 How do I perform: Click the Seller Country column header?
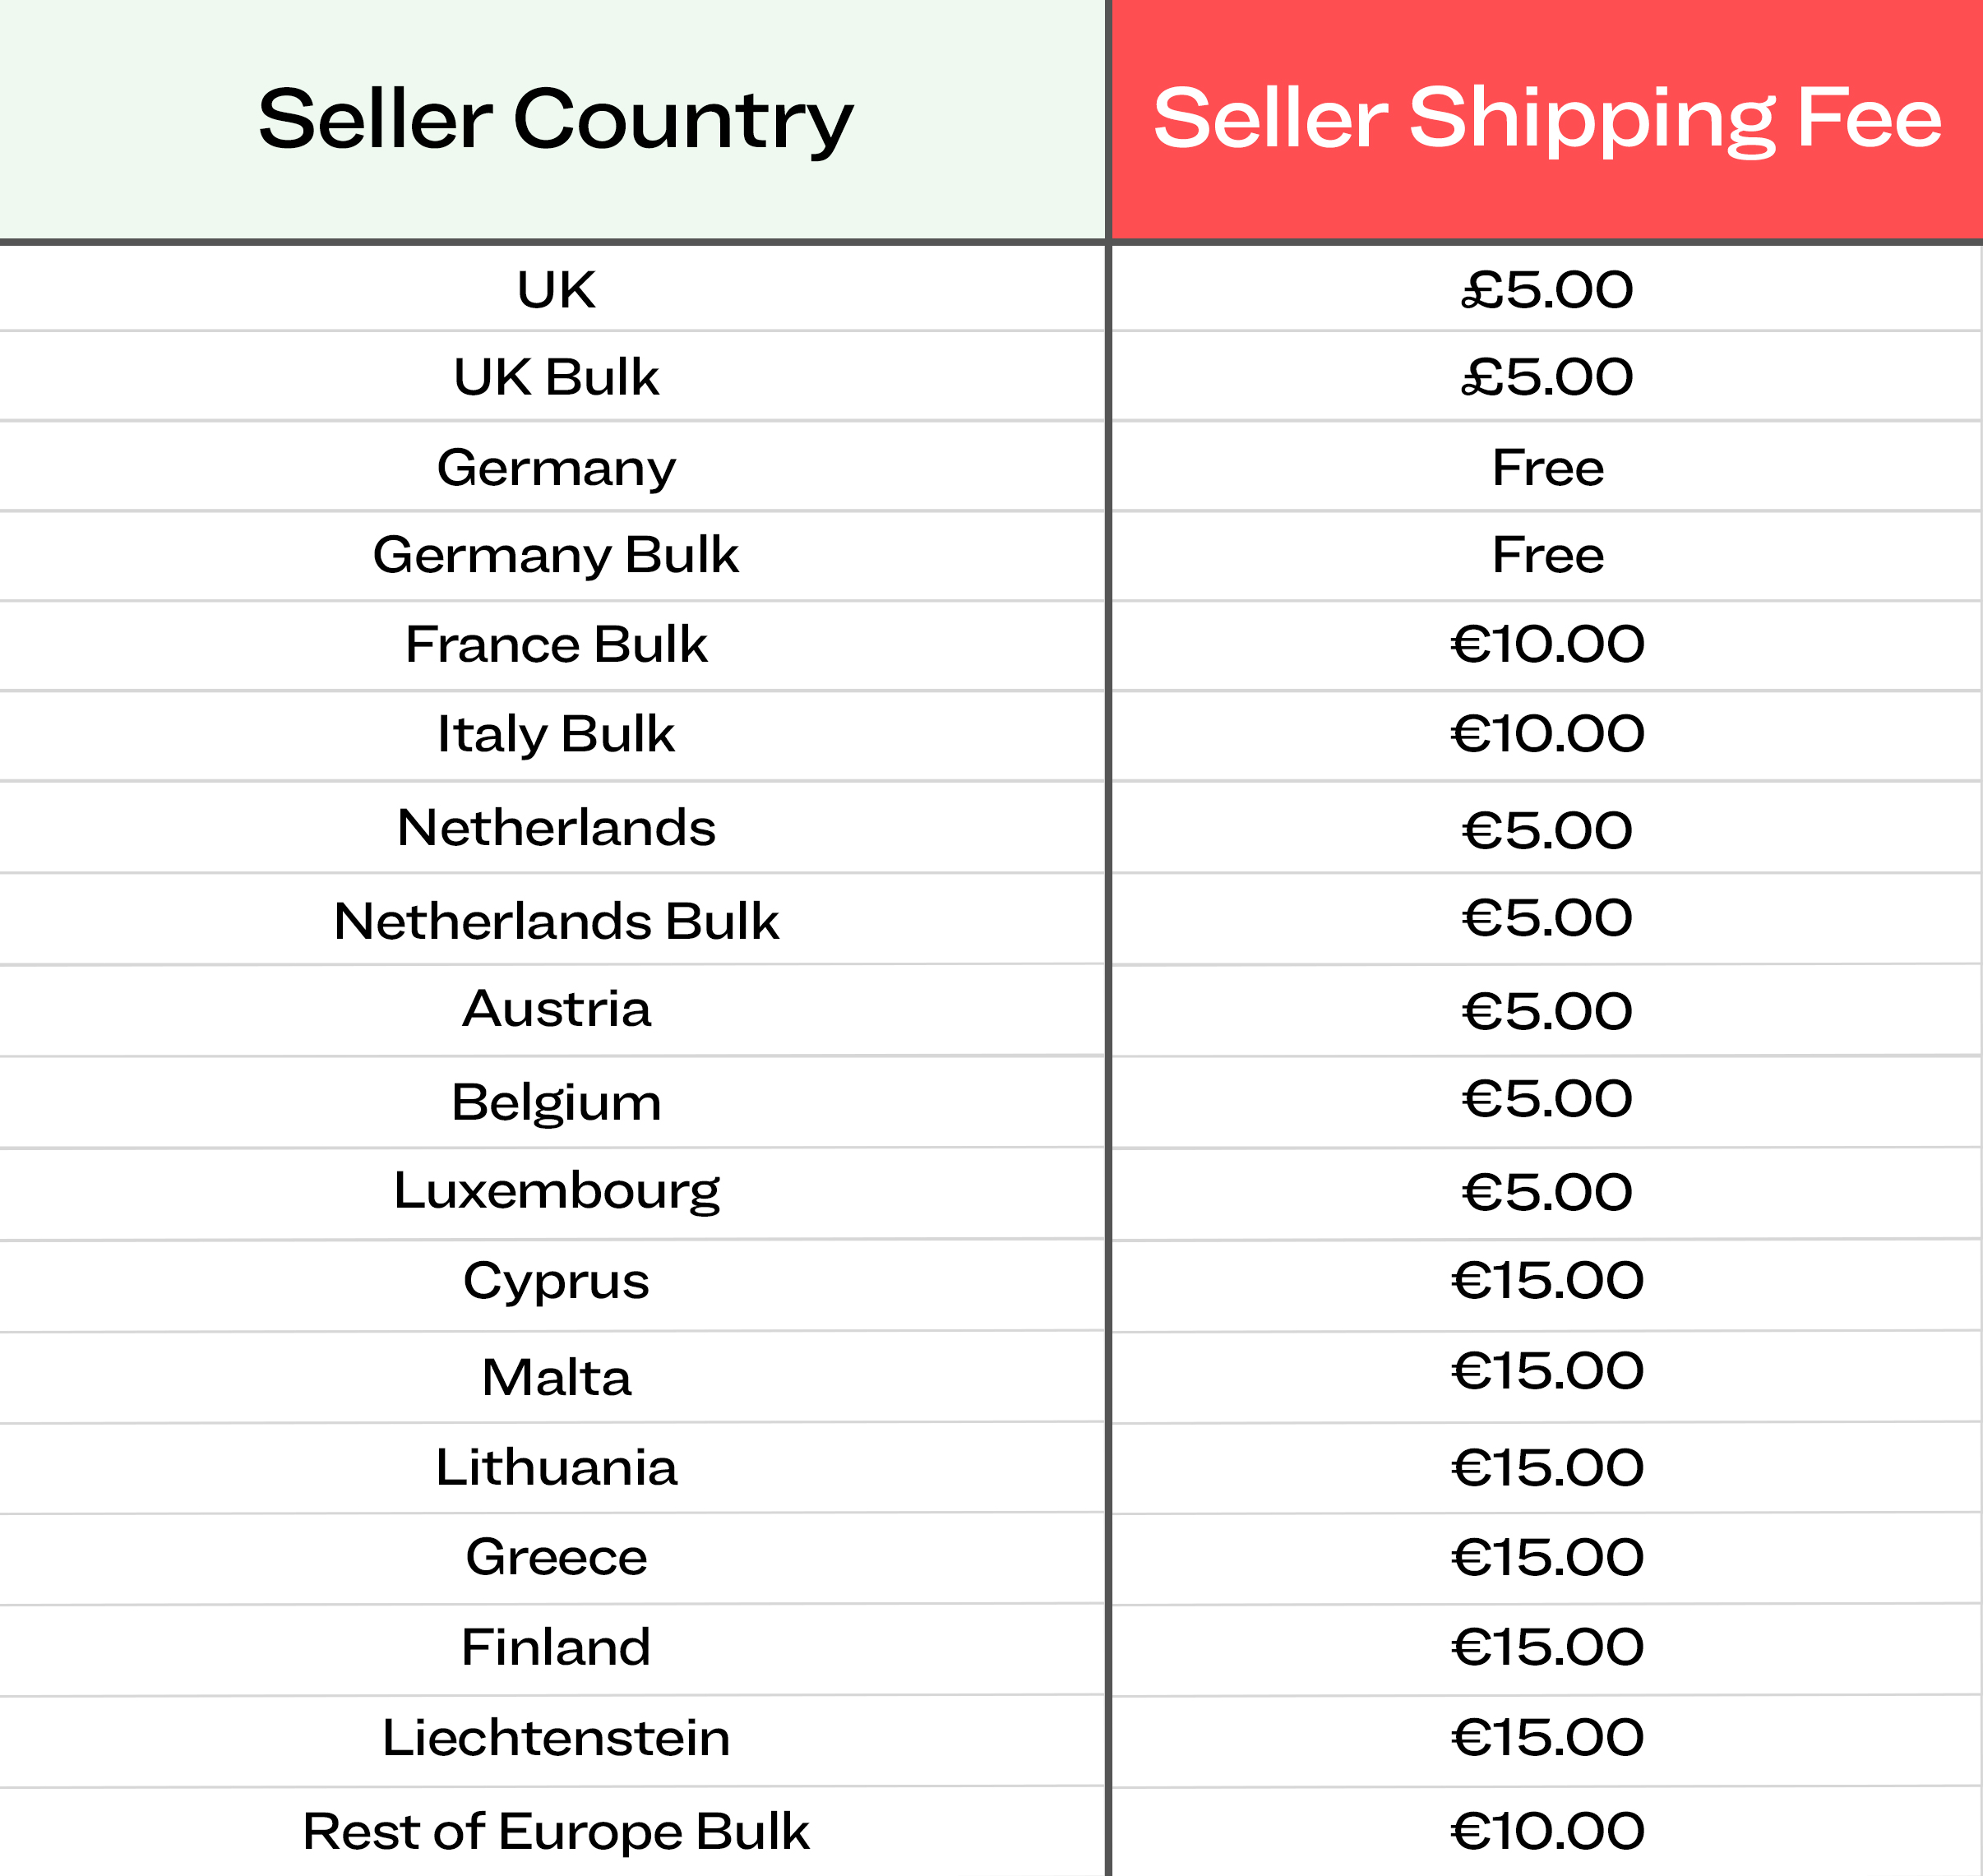point(555,119)
